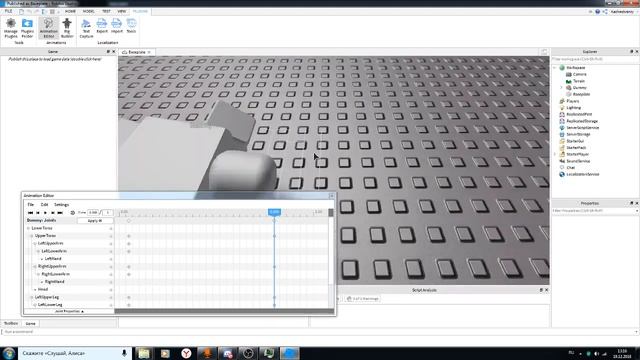The height and width of the screenshot is (360, 640).
Task: Click the localization Import icon
Action: click(x=117, y=26)
